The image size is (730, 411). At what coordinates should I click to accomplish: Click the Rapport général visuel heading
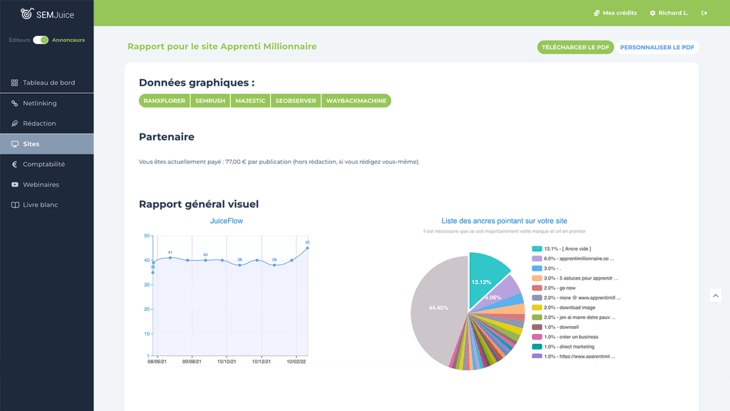coord(199,204)
